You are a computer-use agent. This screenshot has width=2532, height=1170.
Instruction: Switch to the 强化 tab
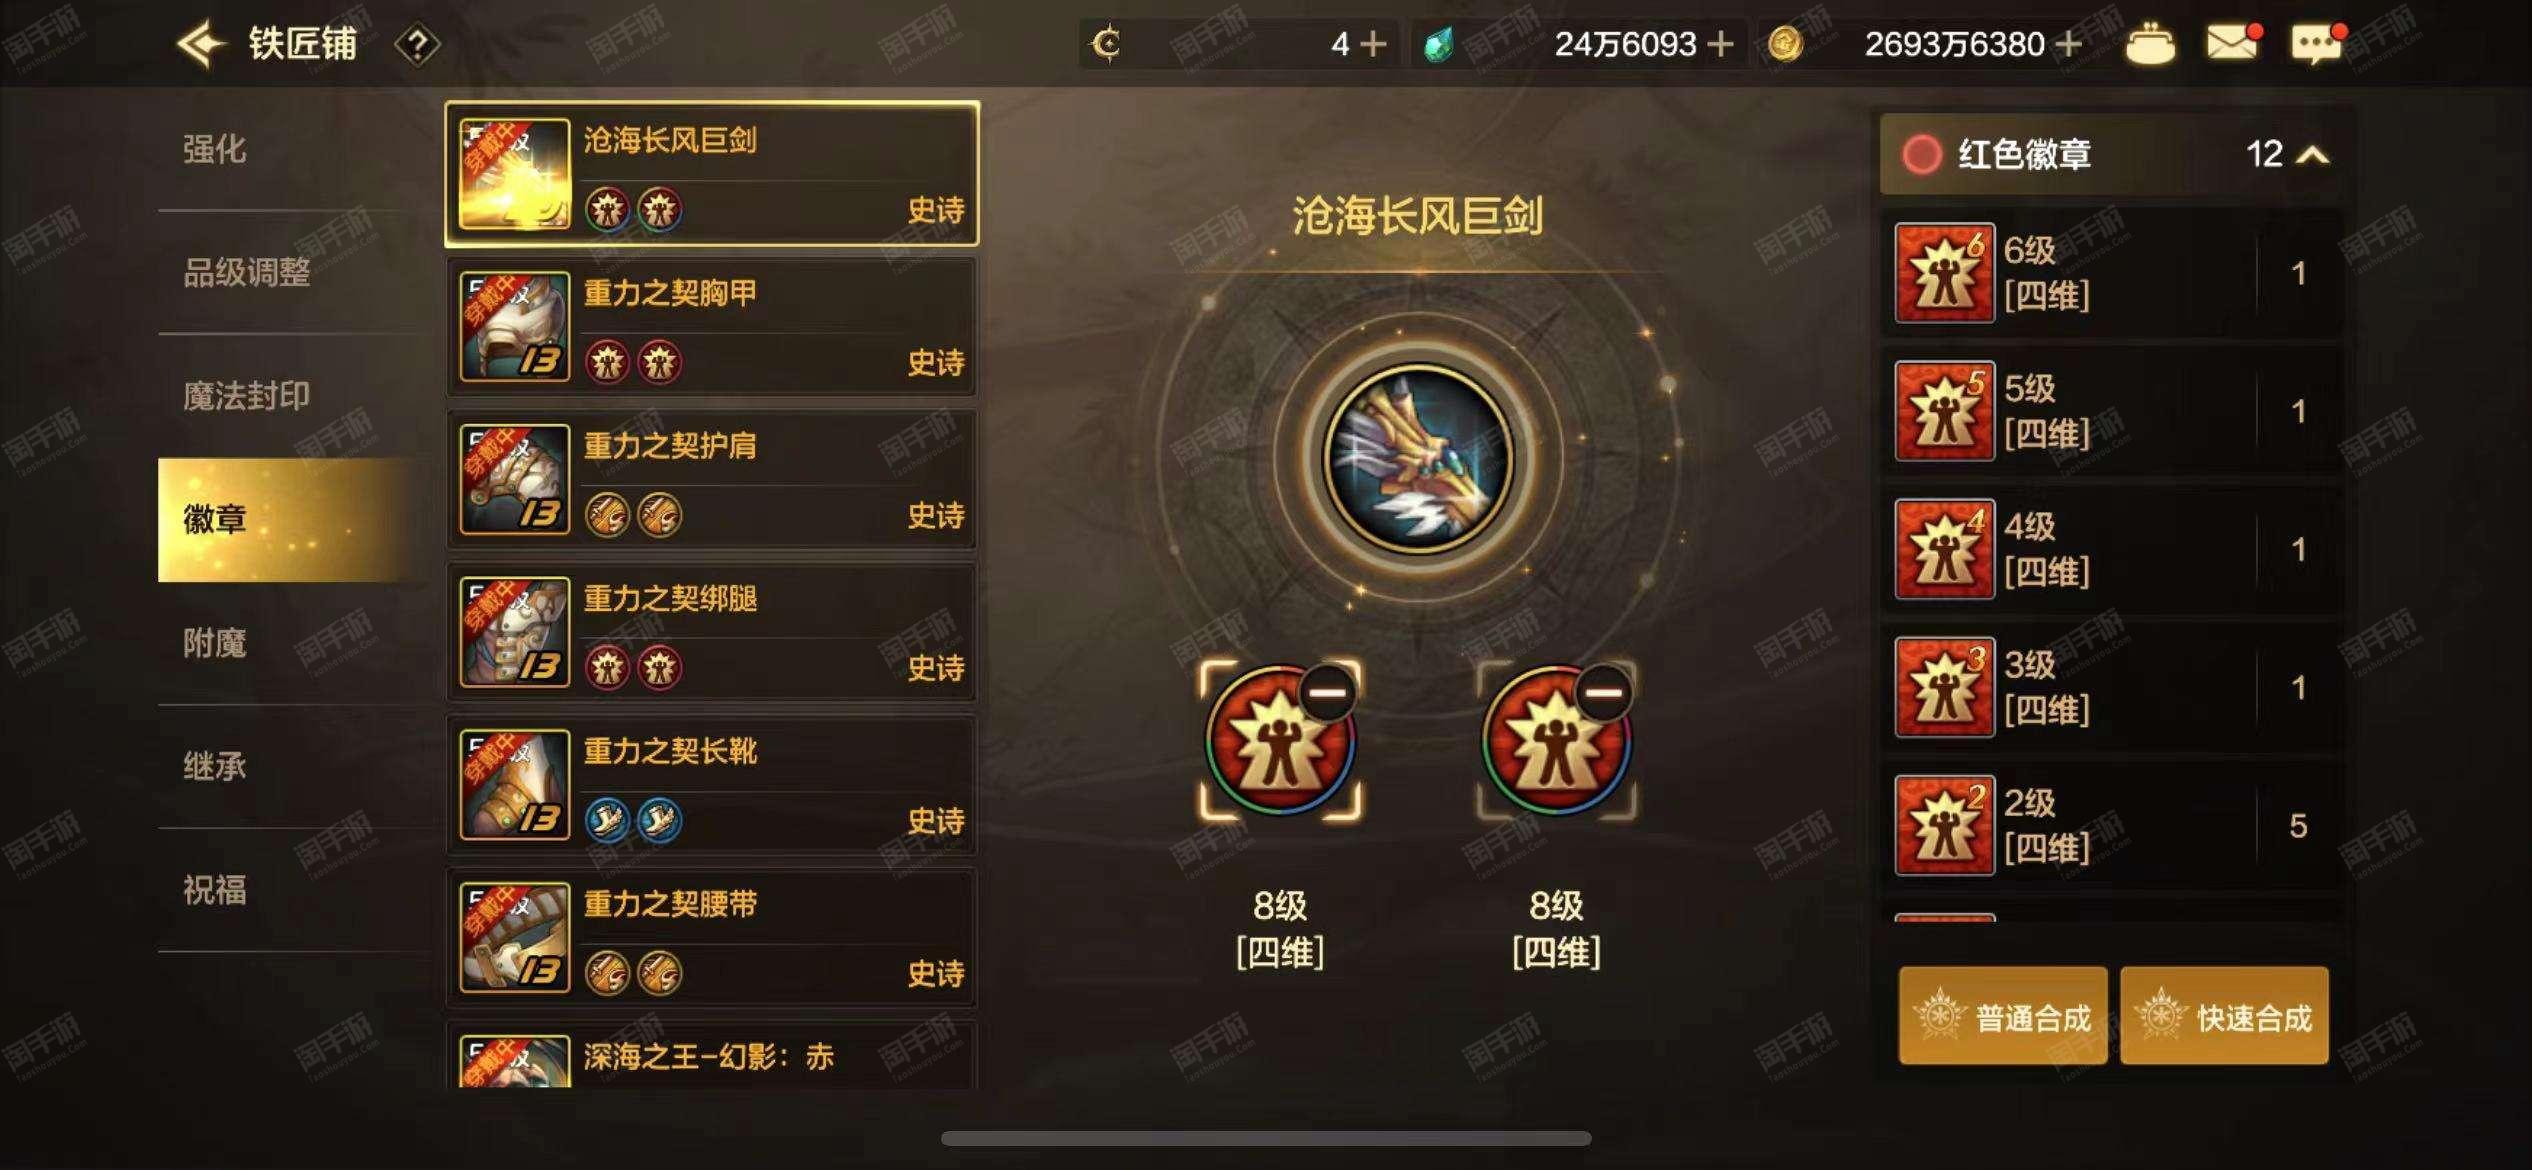click(214, 149)
